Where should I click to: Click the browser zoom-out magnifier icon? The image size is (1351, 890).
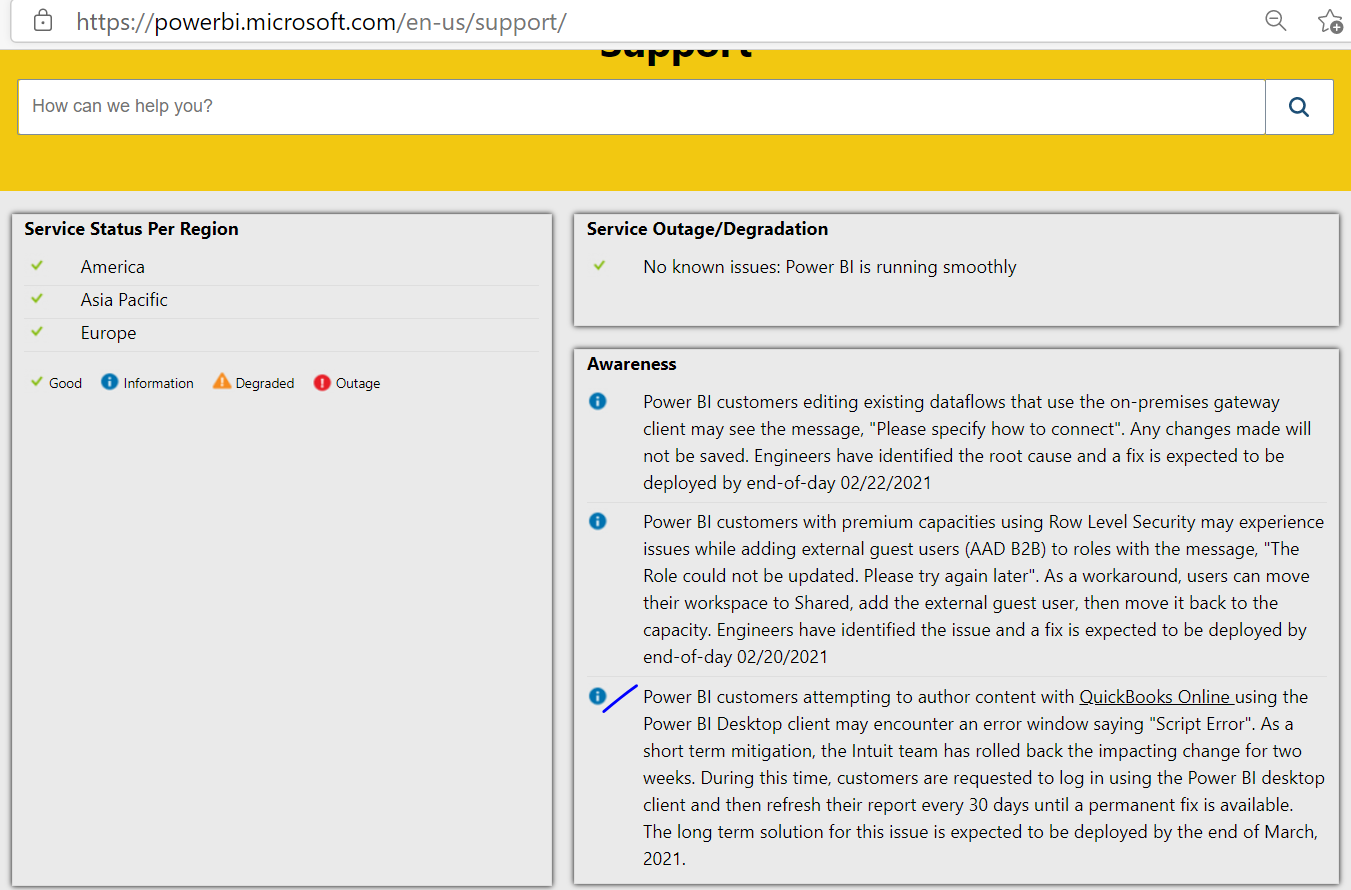[1275, 20]
